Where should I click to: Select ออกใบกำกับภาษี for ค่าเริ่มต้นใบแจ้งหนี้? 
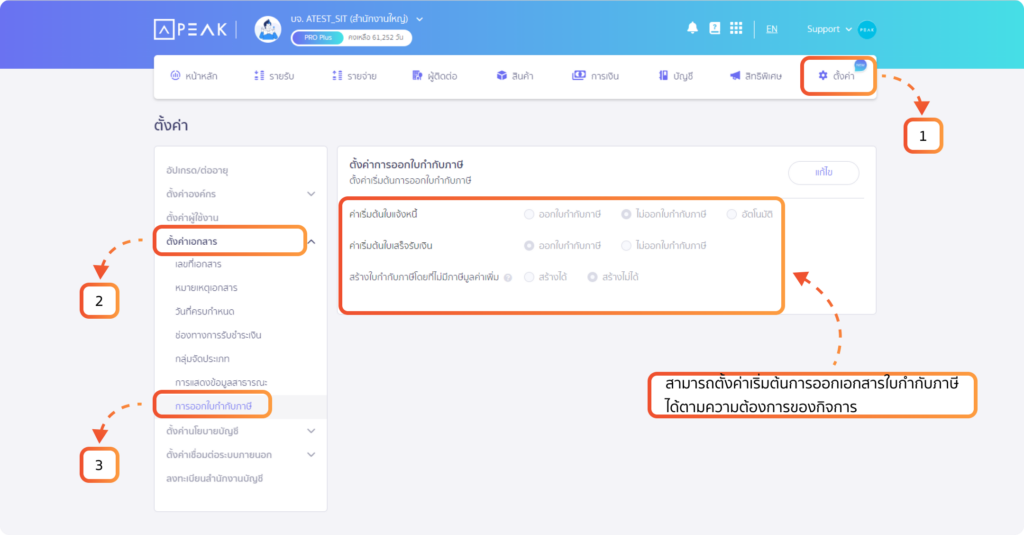[529, 214]
